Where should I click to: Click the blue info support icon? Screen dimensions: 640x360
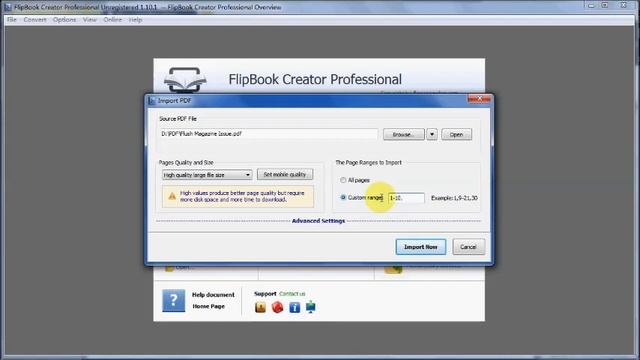point(295,307)
